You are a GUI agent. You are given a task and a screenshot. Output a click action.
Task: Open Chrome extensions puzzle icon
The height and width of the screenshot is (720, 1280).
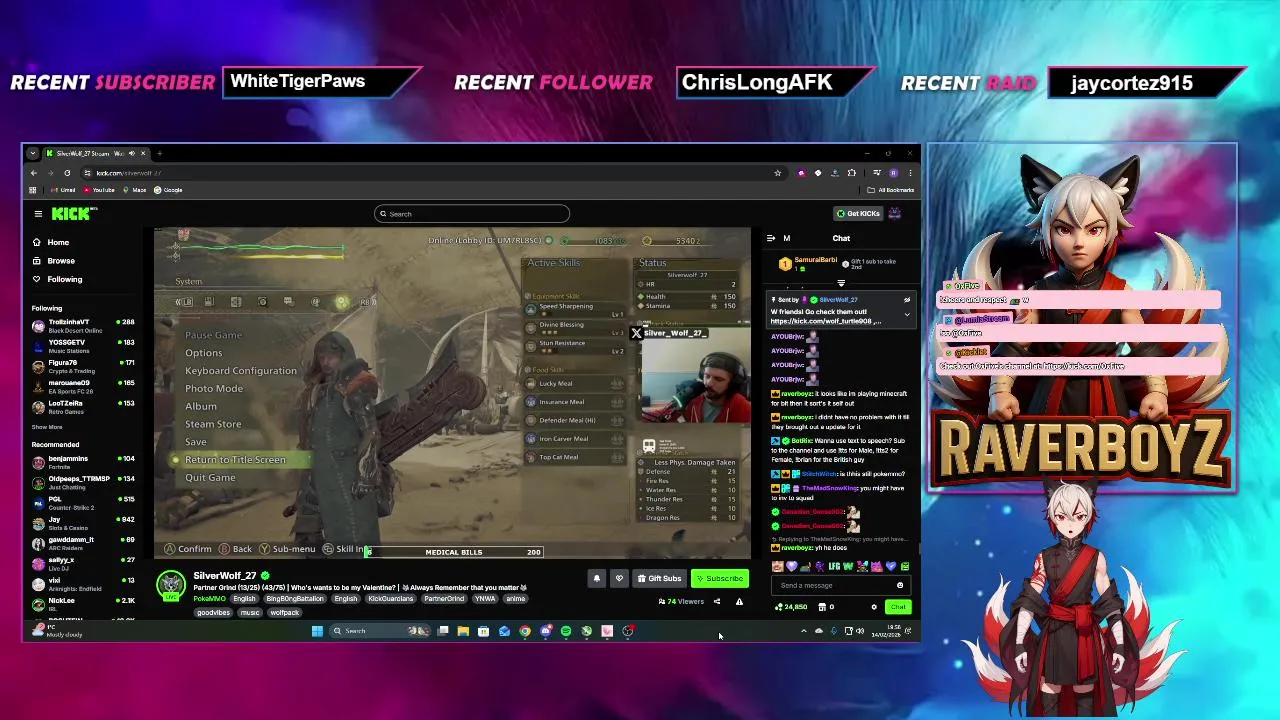pyautogui.click(x=851, y=173)
